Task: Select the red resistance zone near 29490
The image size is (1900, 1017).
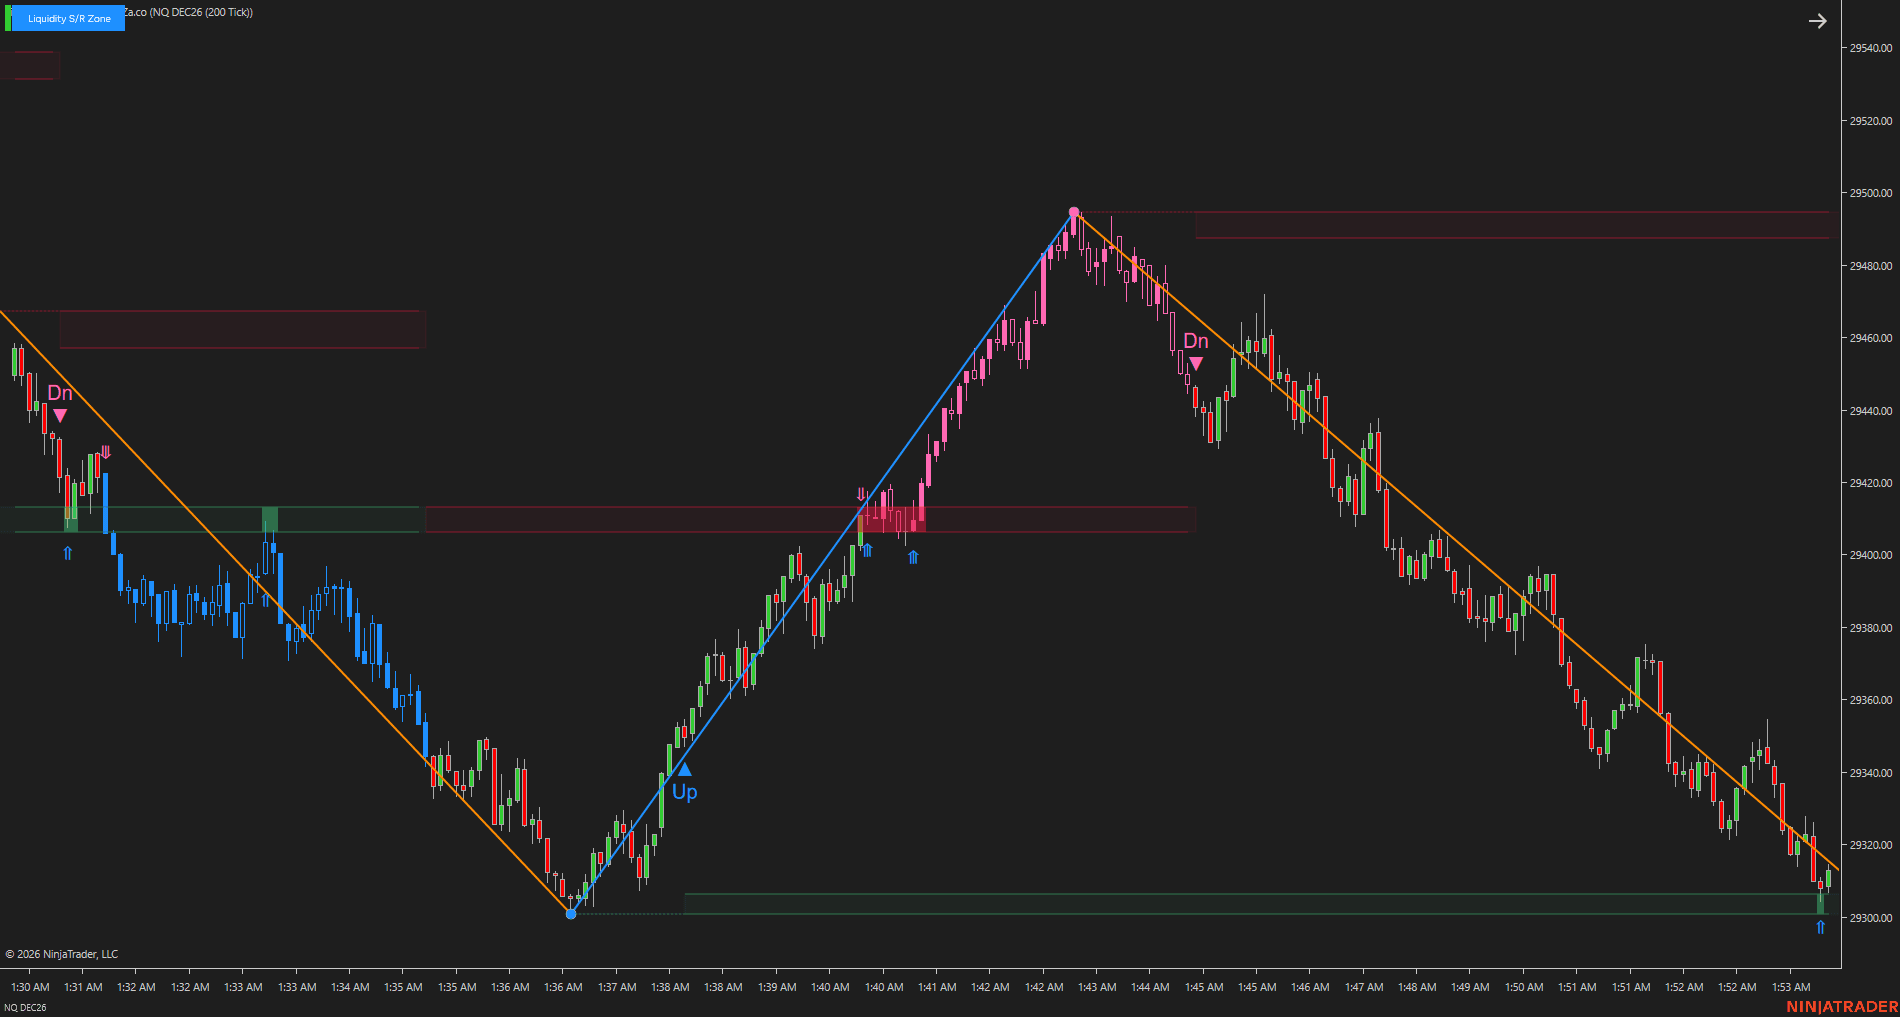Action: pyautogui.click(x=1512, y=225)
